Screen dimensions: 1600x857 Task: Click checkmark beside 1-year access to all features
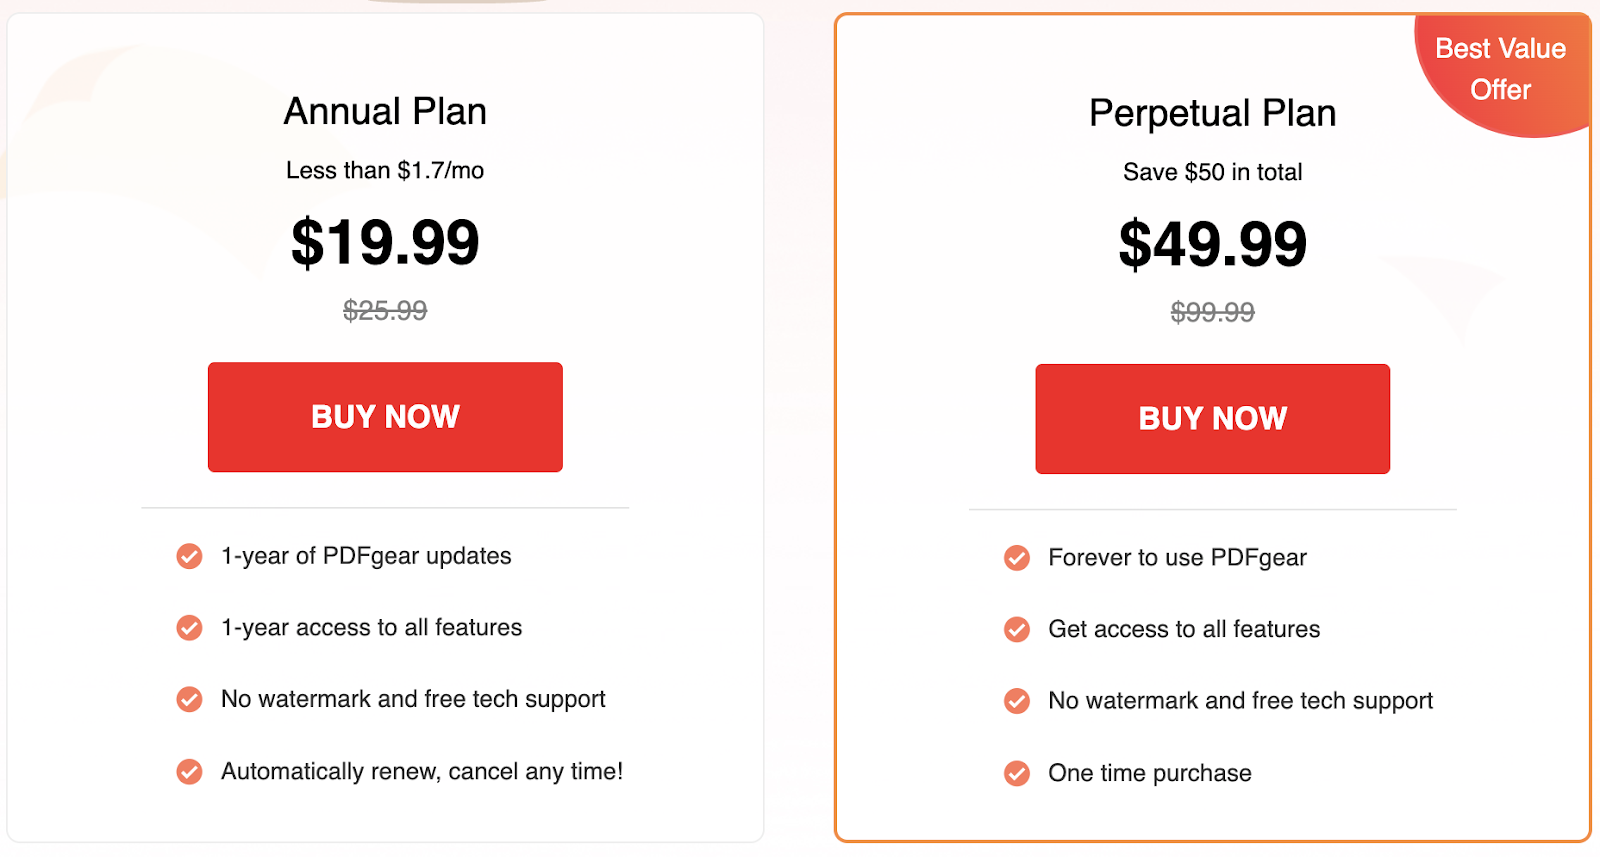[x=189, y=628]
